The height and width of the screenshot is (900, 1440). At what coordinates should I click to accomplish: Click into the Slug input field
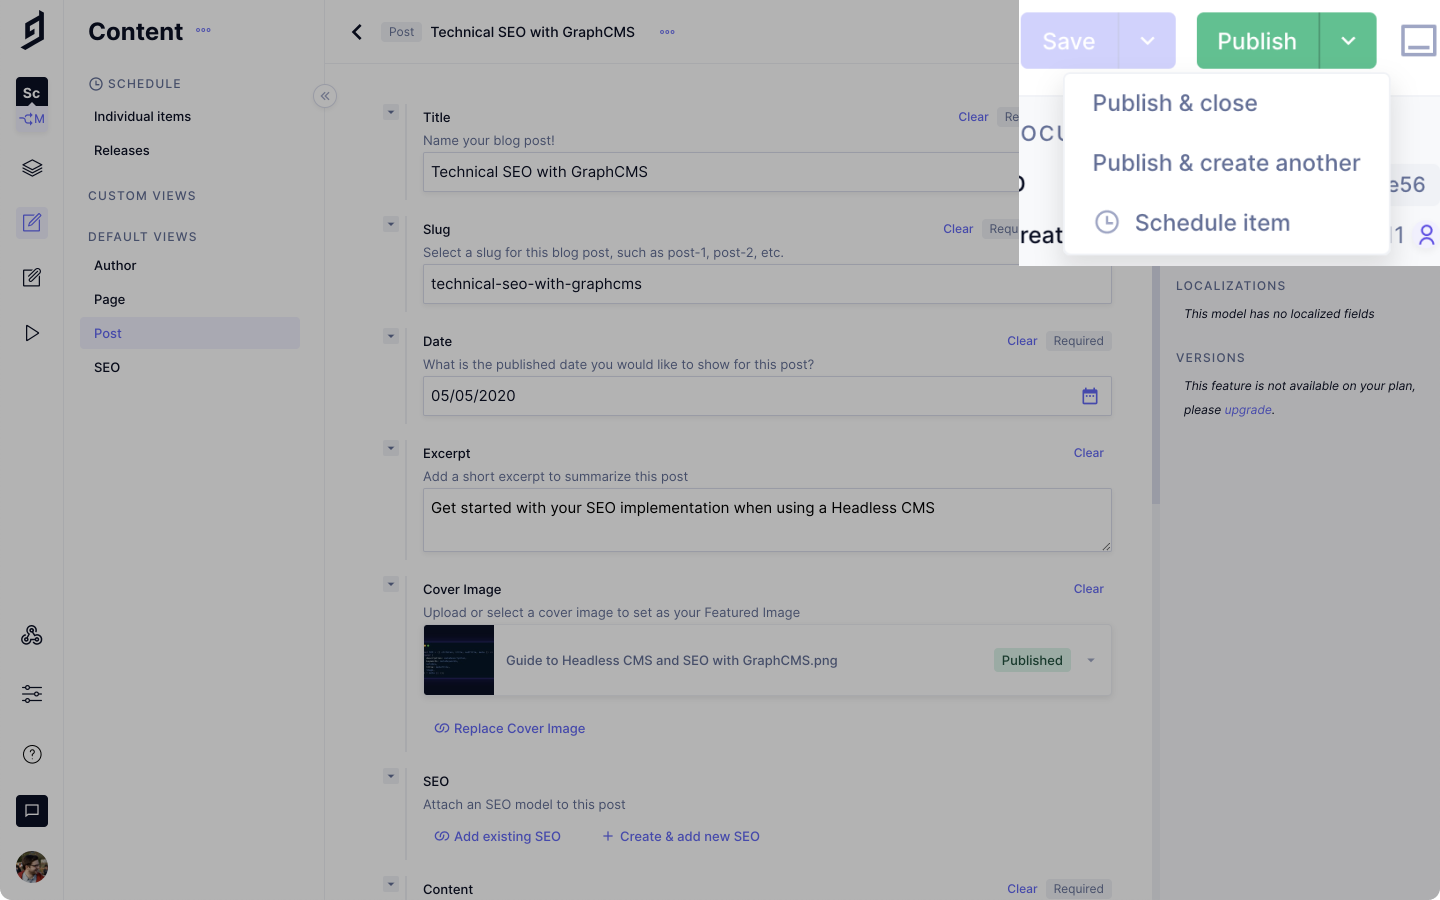(x=767, y=284)
